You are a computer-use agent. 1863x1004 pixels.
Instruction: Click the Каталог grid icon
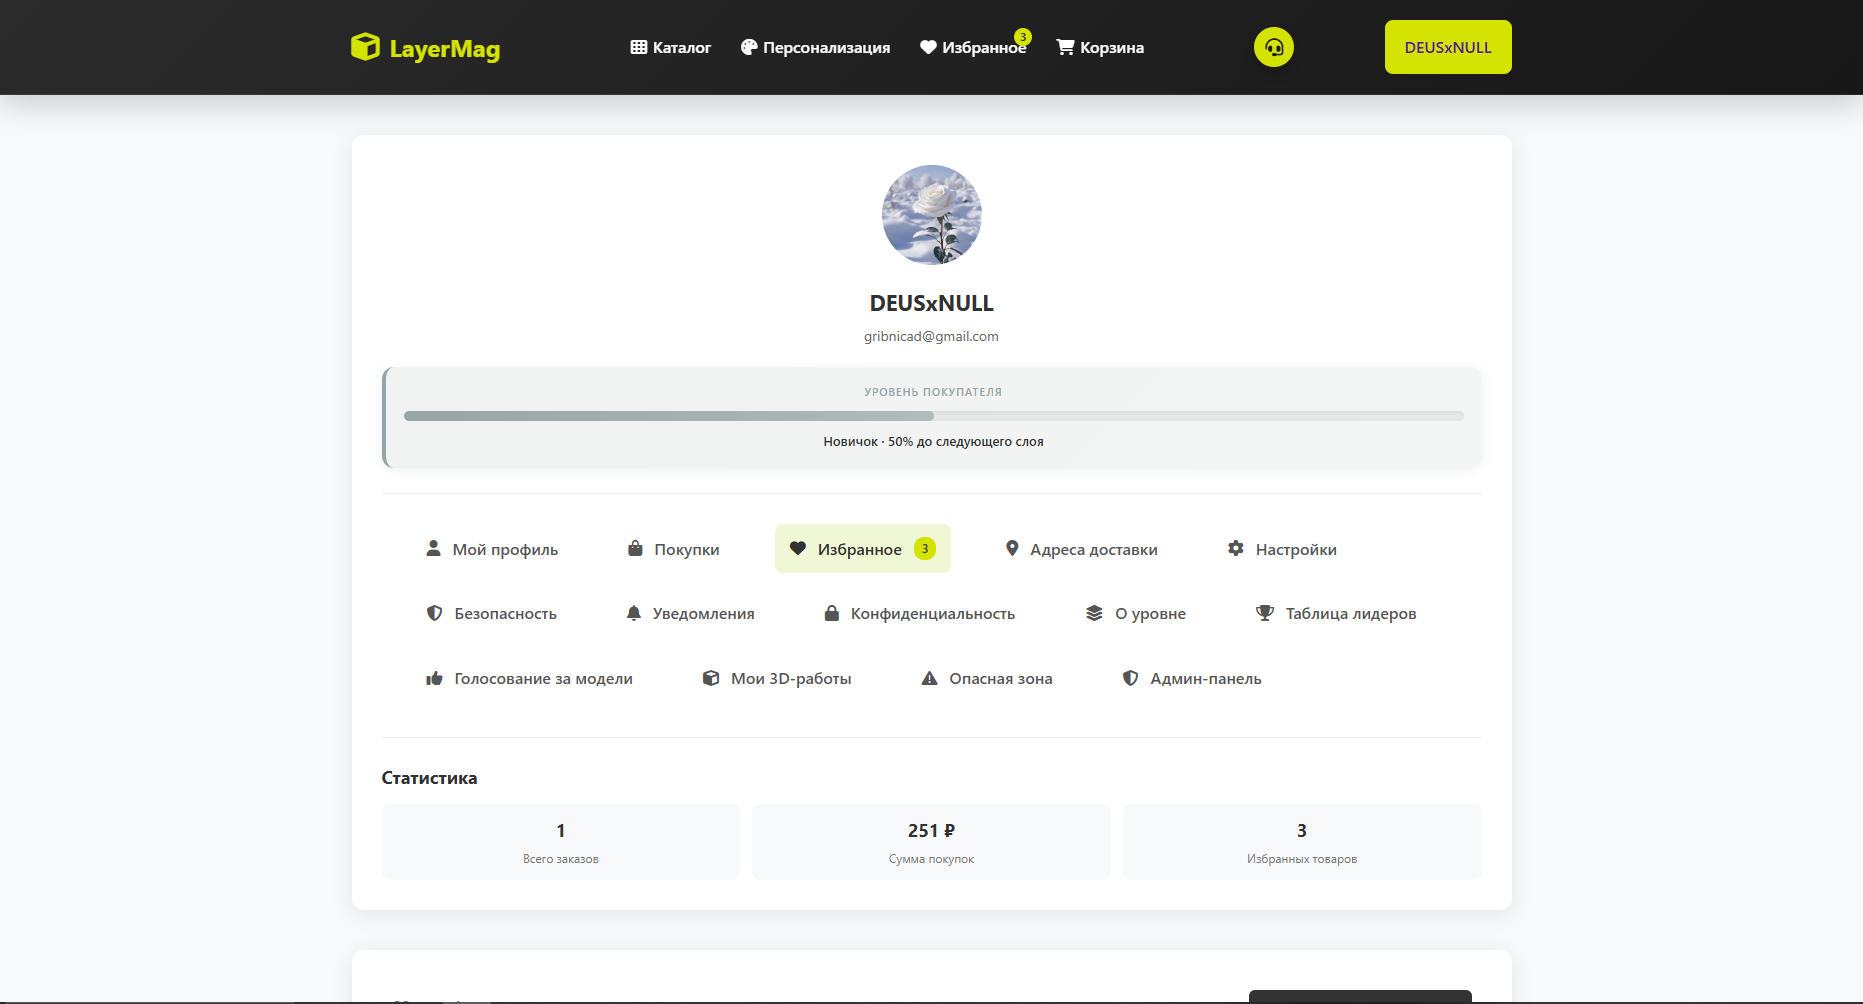tap(639, 47)
